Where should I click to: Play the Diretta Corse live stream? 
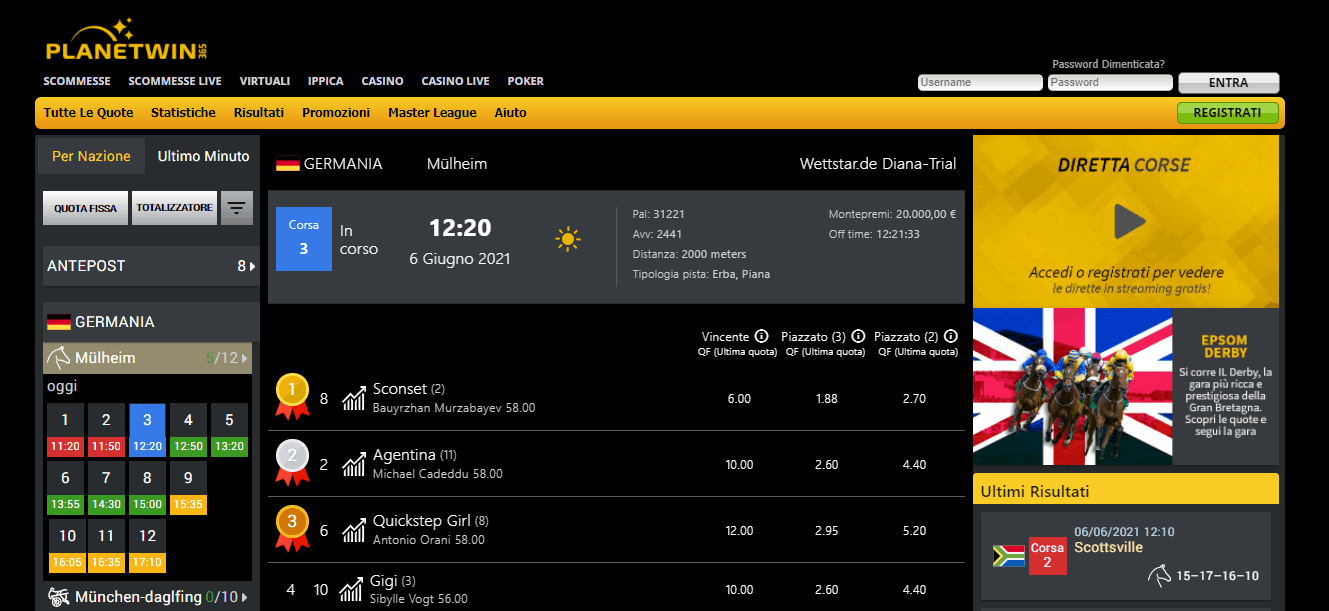click(1129, 221)
